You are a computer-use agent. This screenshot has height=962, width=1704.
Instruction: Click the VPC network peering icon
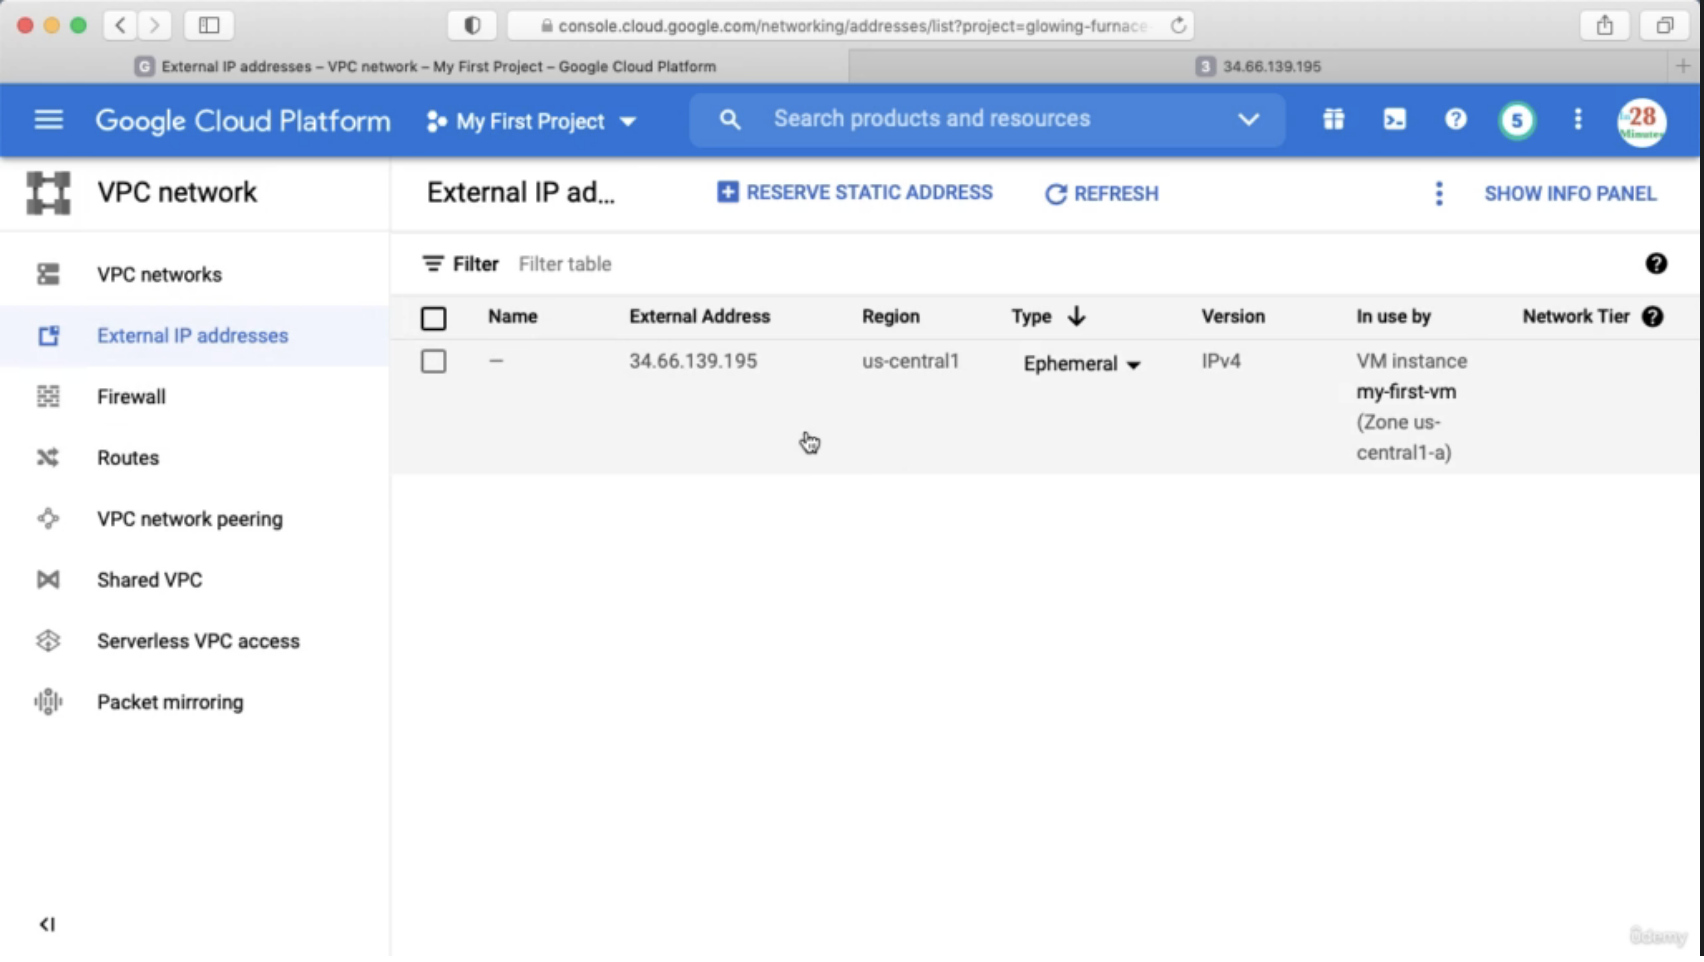pos(48,519)
